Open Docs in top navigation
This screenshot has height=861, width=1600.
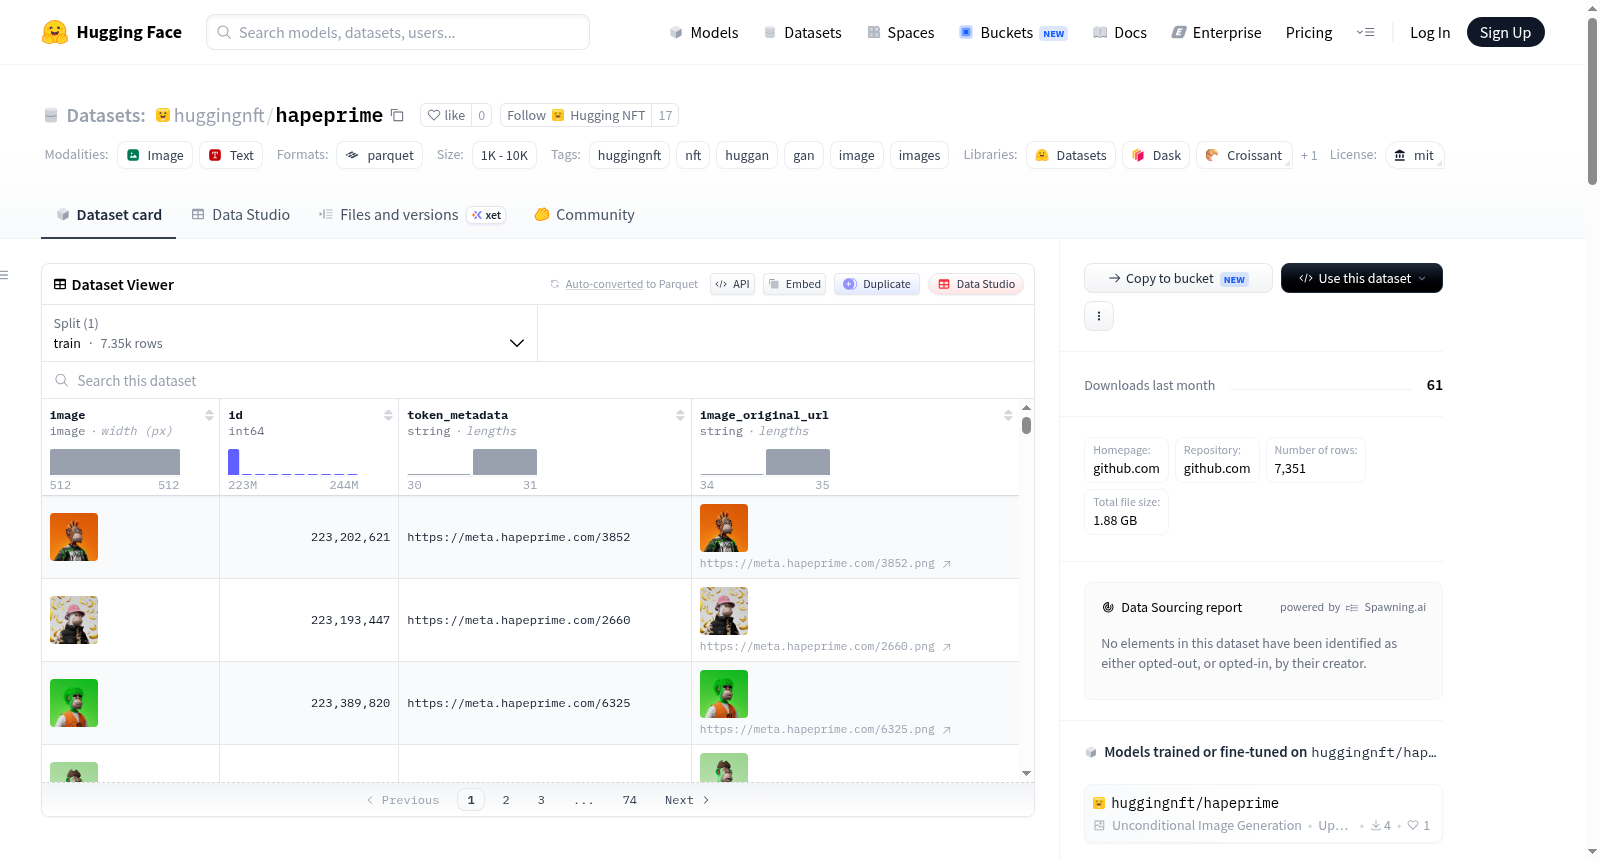(x=1119, y=33)
